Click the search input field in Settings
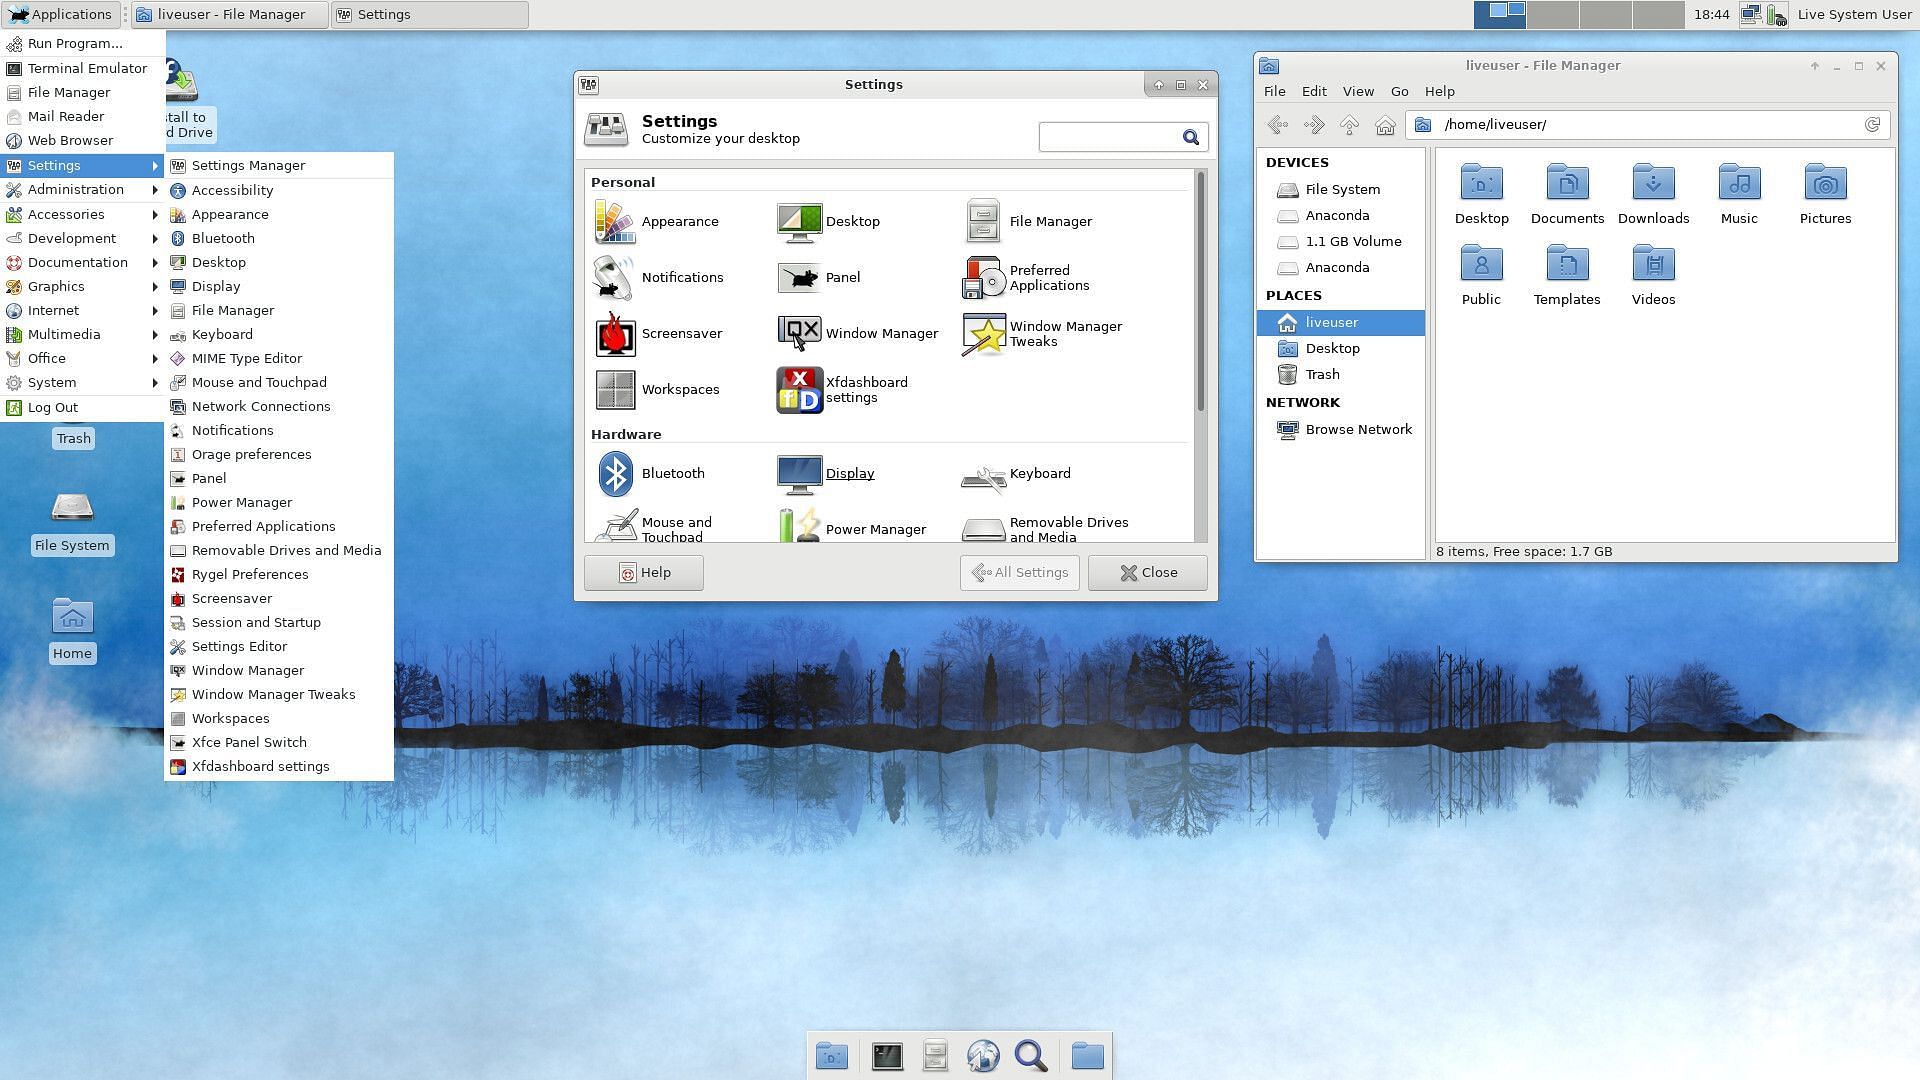Image resolution: width=1920 pixels, height=1080 pixels. [x=1113, y=136]
